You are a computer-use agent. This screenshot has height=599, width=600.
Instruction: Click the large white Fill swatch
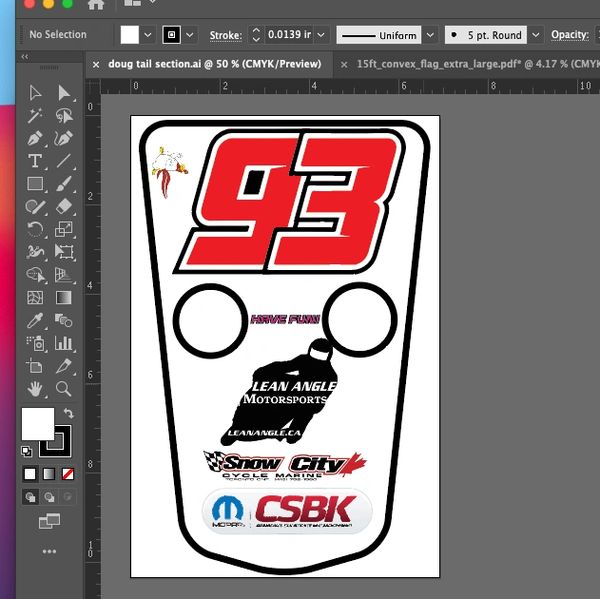click(x=38, y=424)
